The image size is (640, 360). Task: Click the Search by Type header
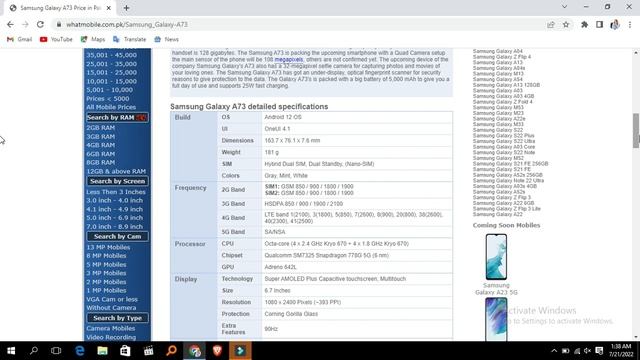(x=117, y=318)
